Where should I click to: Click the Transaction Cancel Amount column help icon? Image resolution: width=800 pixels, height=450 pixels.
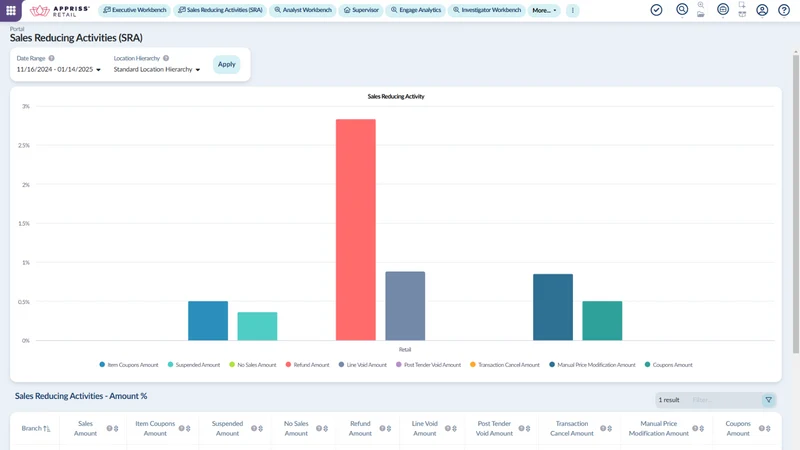tap(603, 429)
